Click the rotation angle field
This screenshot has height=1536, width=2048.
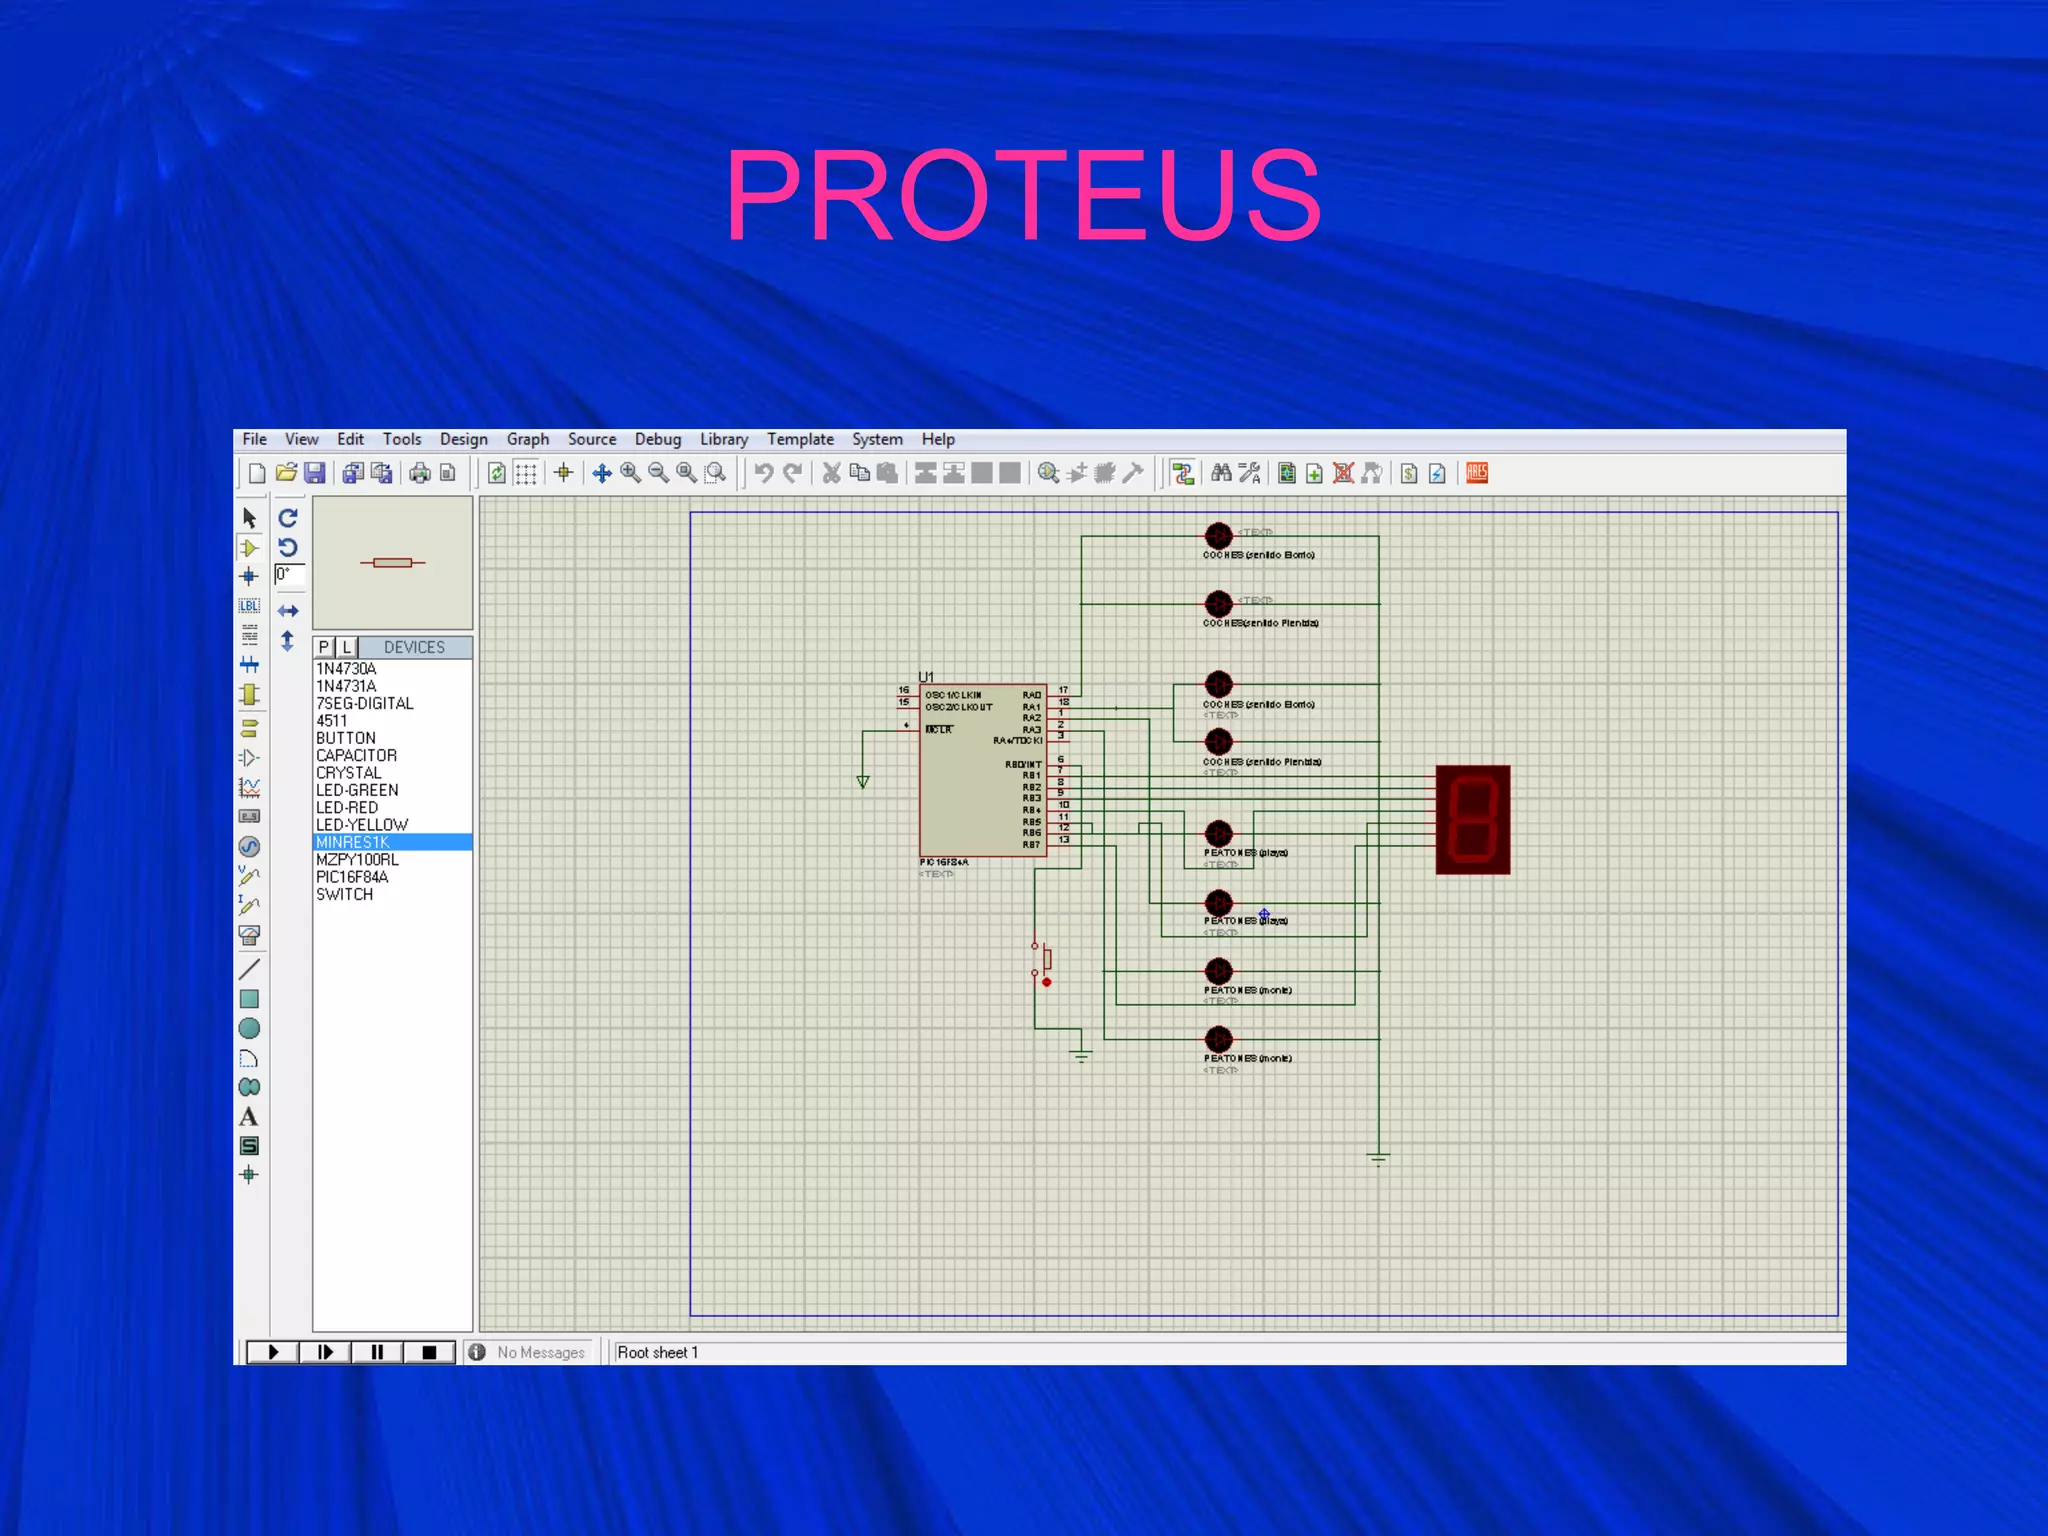(x=289, y=575)
